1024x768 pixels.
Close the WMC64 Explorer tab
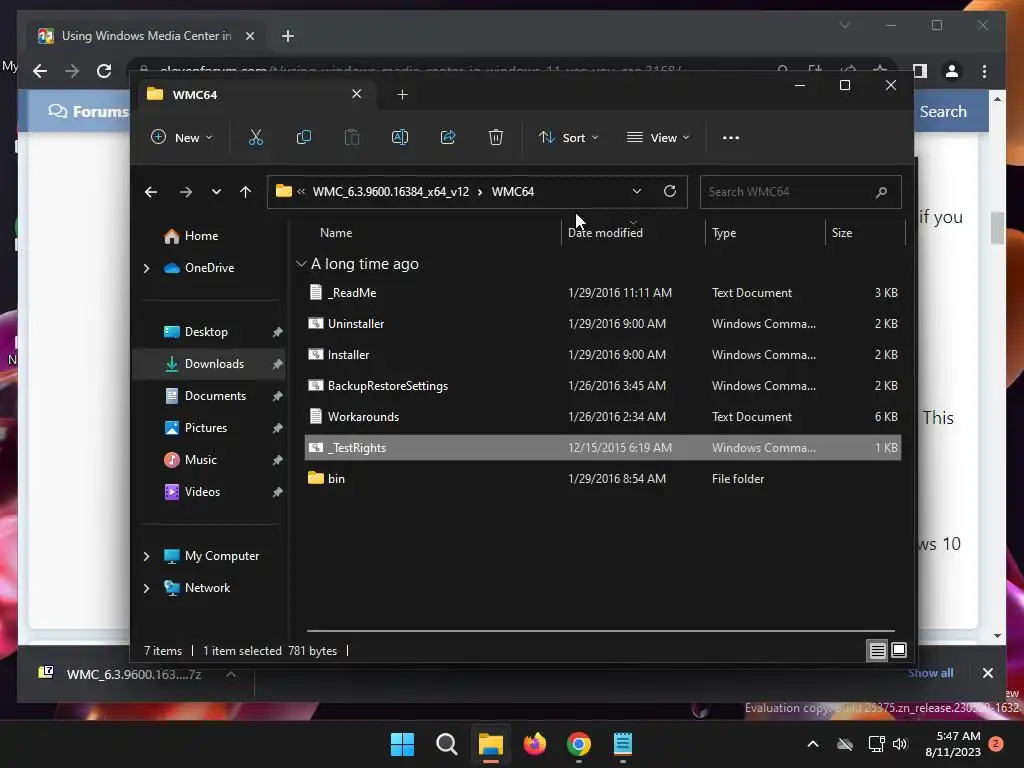(357, 94)
